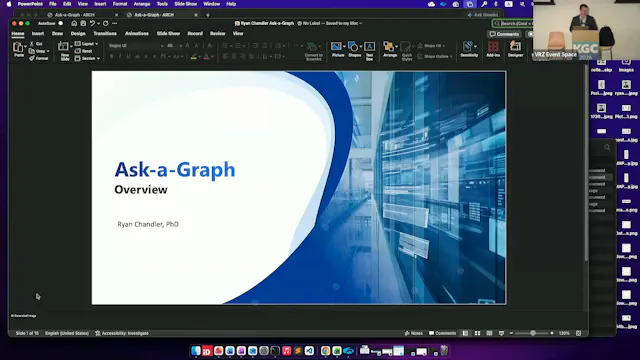
Task: Toggle bold formatting
Action: pyautogui.click(x=111, y=57)
